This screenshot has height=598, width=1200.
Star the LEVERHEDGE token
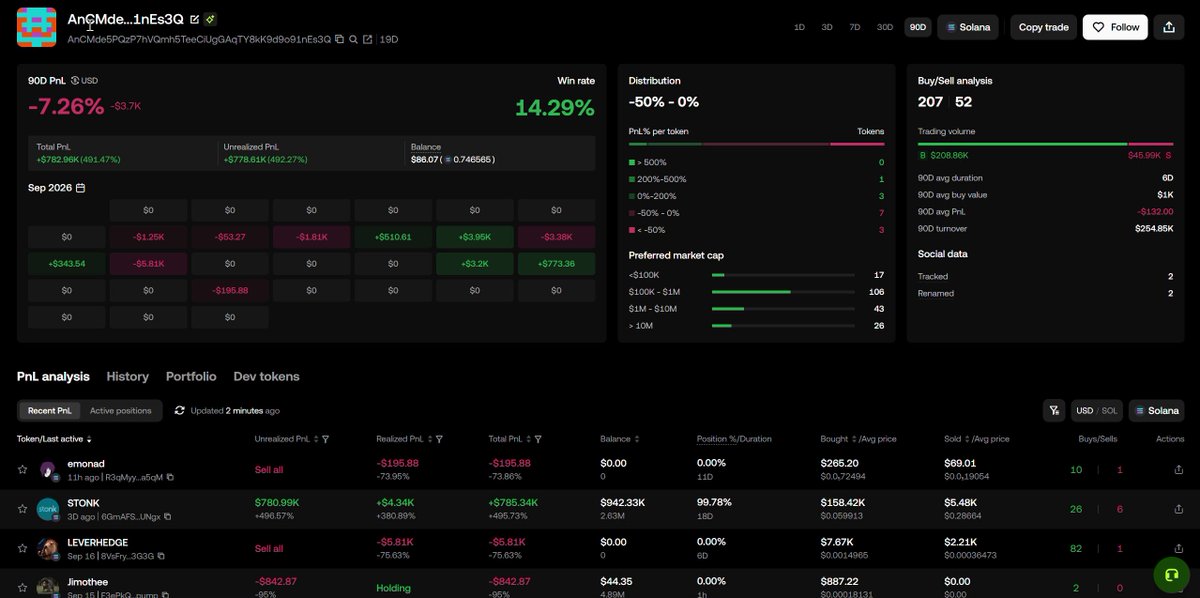pos(22,549)
